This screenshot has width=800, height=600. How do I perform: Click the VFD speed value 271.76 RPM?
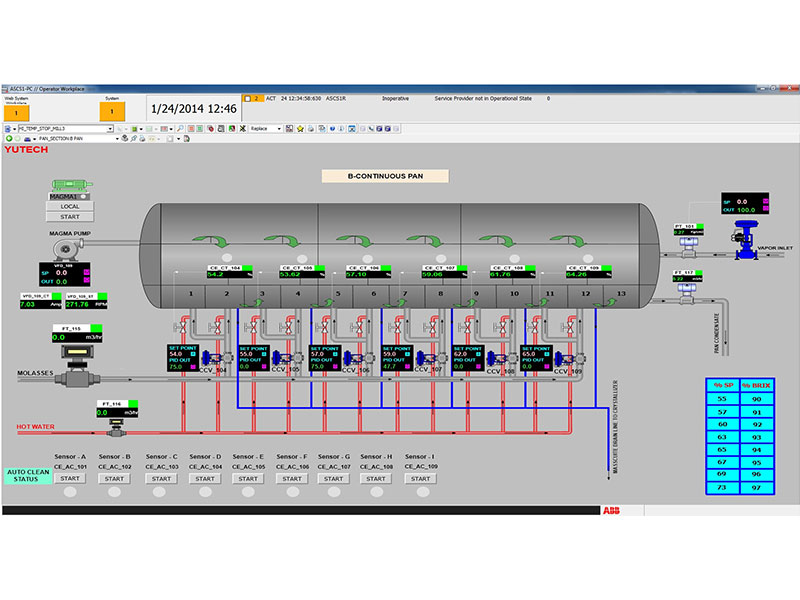pyautogui.click(x=78, y=304)
